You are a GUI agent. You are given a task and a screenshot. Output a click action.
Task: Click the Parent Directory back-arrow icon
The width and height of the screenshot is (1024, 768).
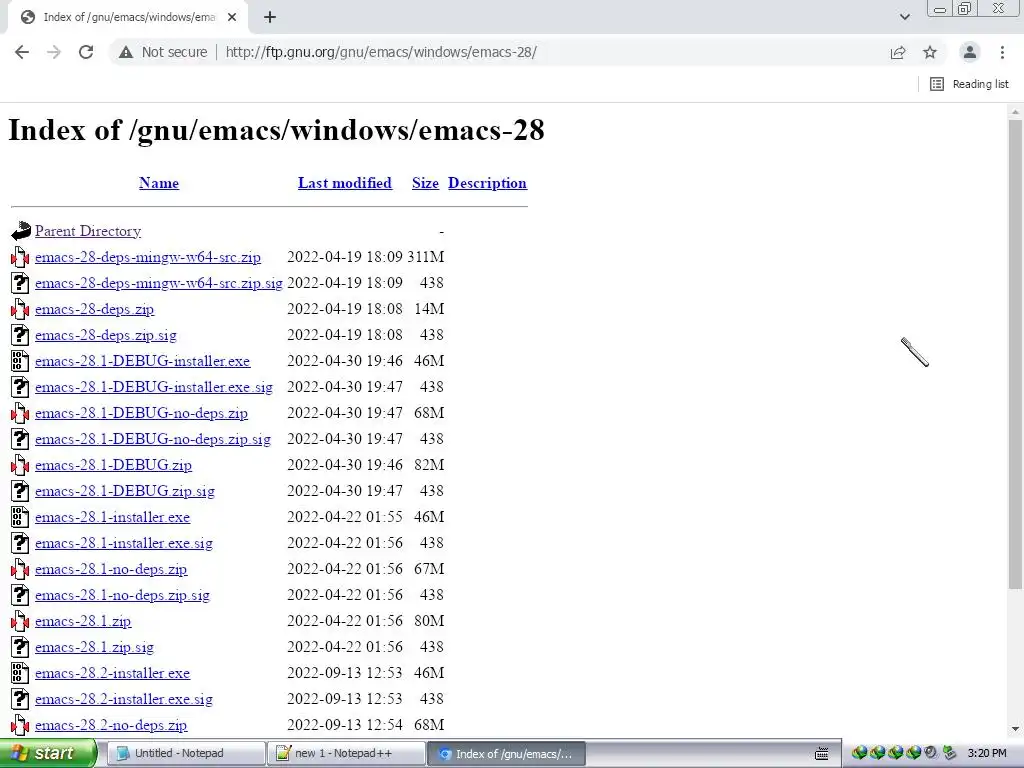click(x=20, y=231)
